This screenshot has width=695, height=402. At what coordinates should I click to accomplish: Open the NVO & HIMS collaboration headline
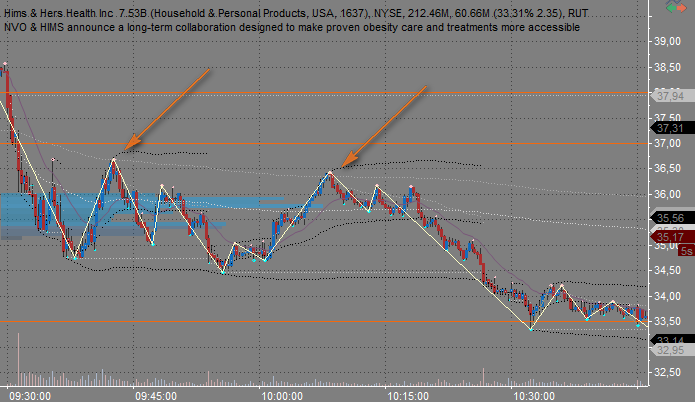point(290,27)
